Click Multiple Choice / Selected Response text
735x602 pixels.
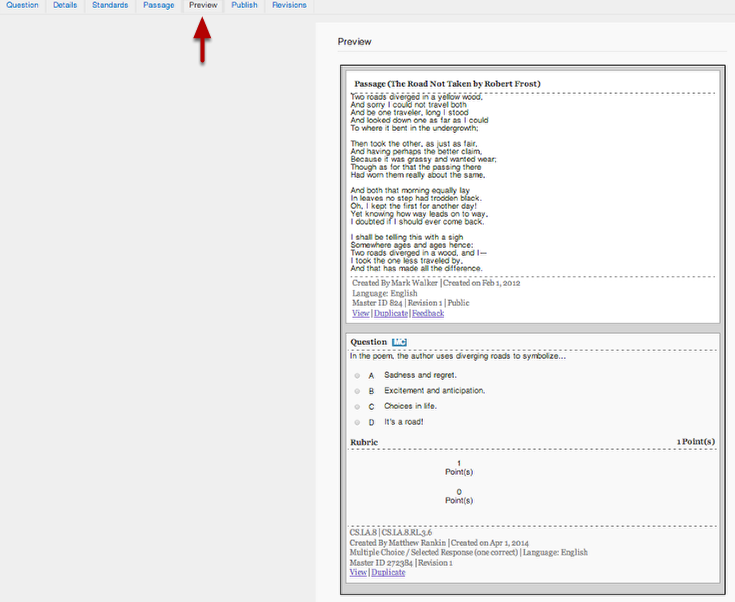pos(434,552)
